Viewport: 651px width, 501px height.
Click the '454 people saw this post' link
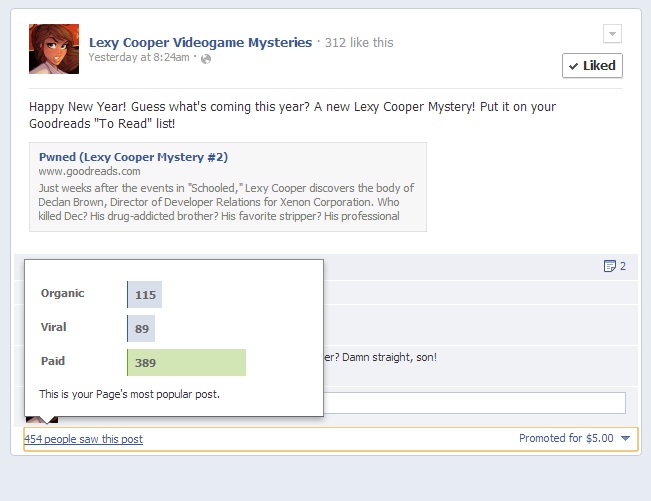click(x=83, y=439)
